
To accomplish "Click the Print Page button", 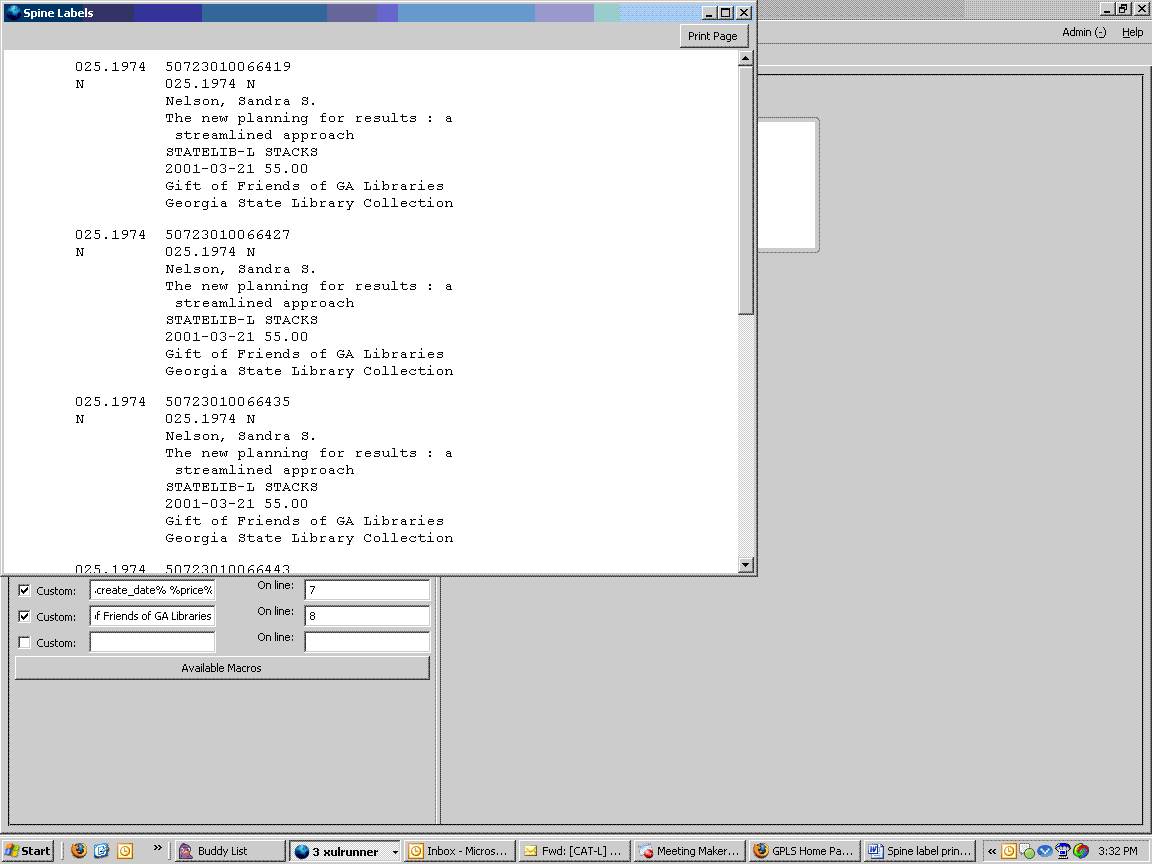I will pyautogui.click(x=712, y=36).
